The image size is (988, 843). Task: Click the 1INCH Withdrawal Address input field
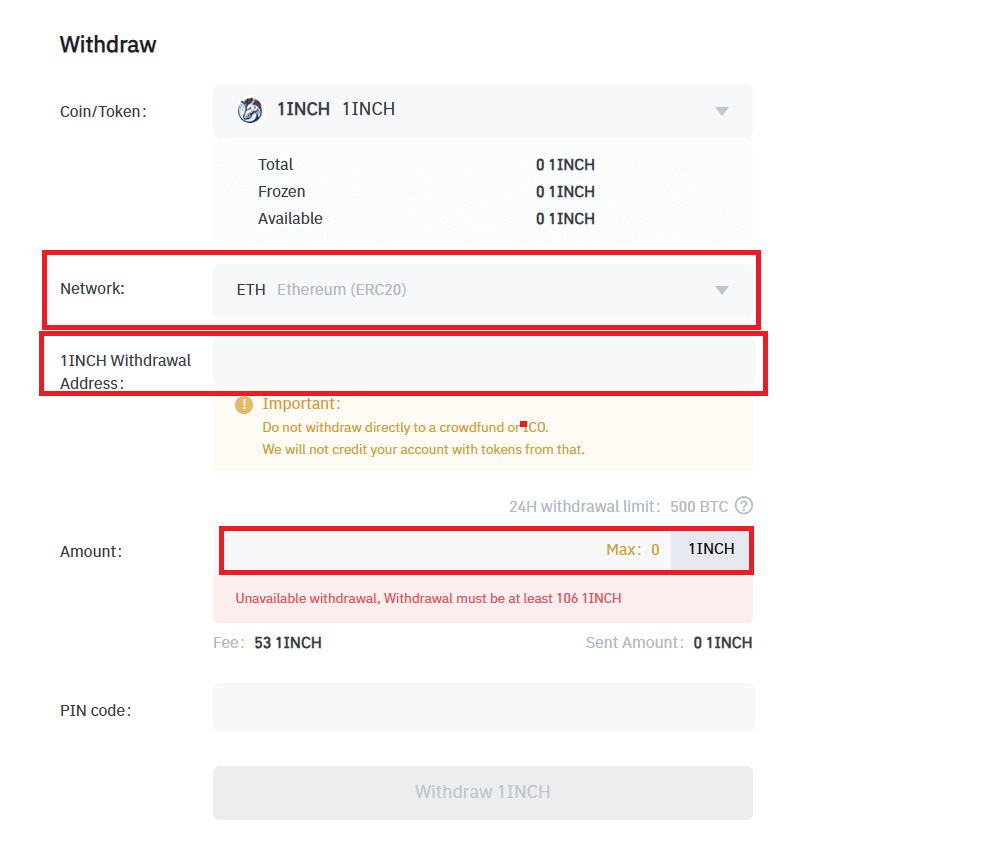pos(483,364)
